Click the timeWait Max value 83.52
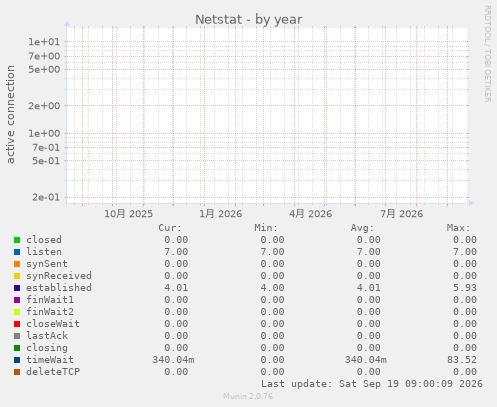Viewport: 497px width, 407px height. 462,360
